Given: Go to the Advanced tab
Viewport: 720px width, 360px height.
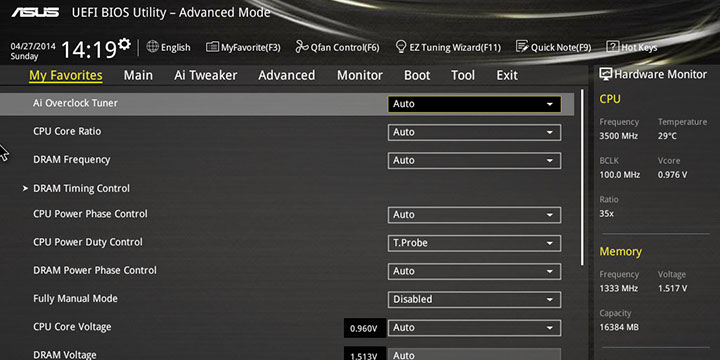Looking at the screenshot, I should [287, 75].
